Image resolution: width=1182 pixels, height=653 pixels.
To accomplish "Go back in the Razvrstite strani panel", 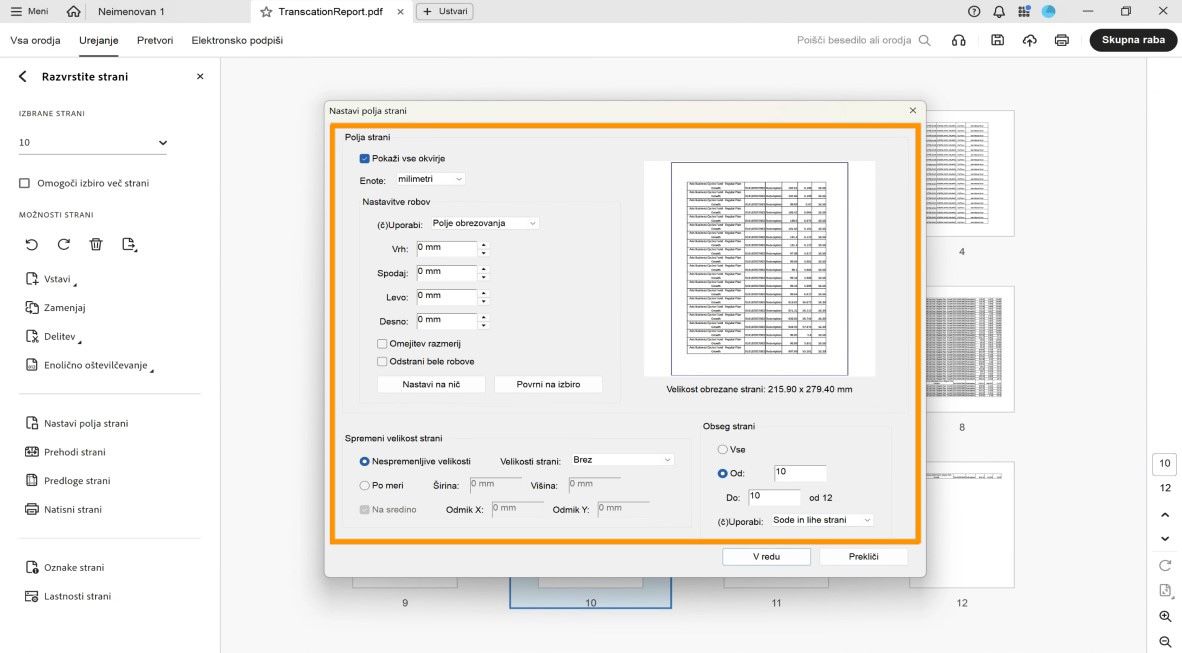I will [x=23, y=76].
